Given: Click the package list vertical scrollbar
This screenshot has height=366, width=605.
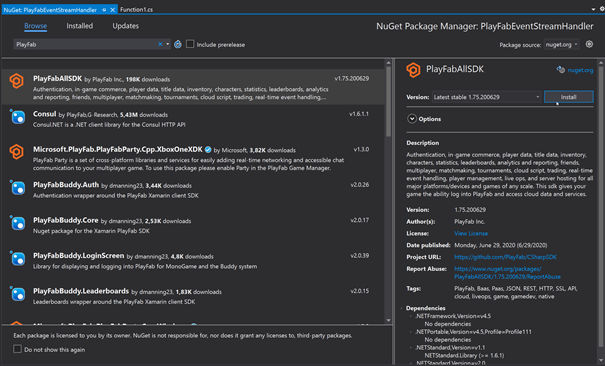Looking at the screenshot, I should pos(389,101).
